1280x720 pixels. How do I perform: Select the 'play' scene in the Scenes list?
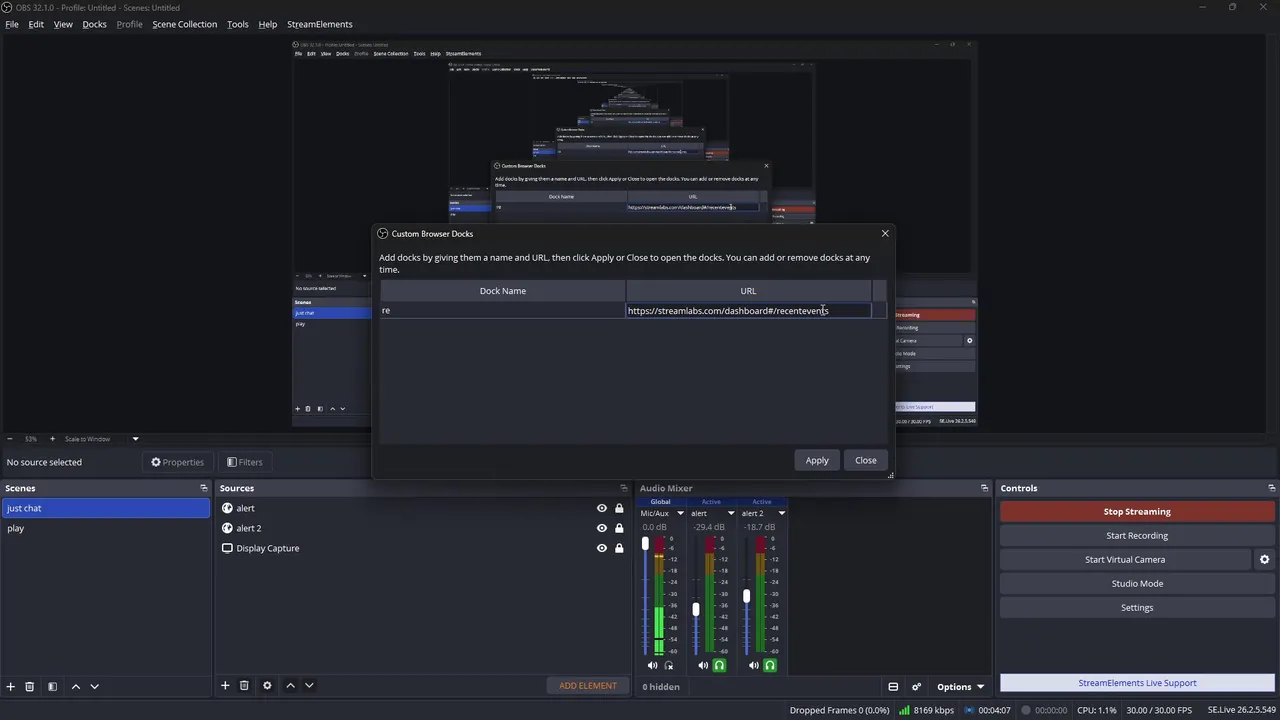tap(105, 528)
